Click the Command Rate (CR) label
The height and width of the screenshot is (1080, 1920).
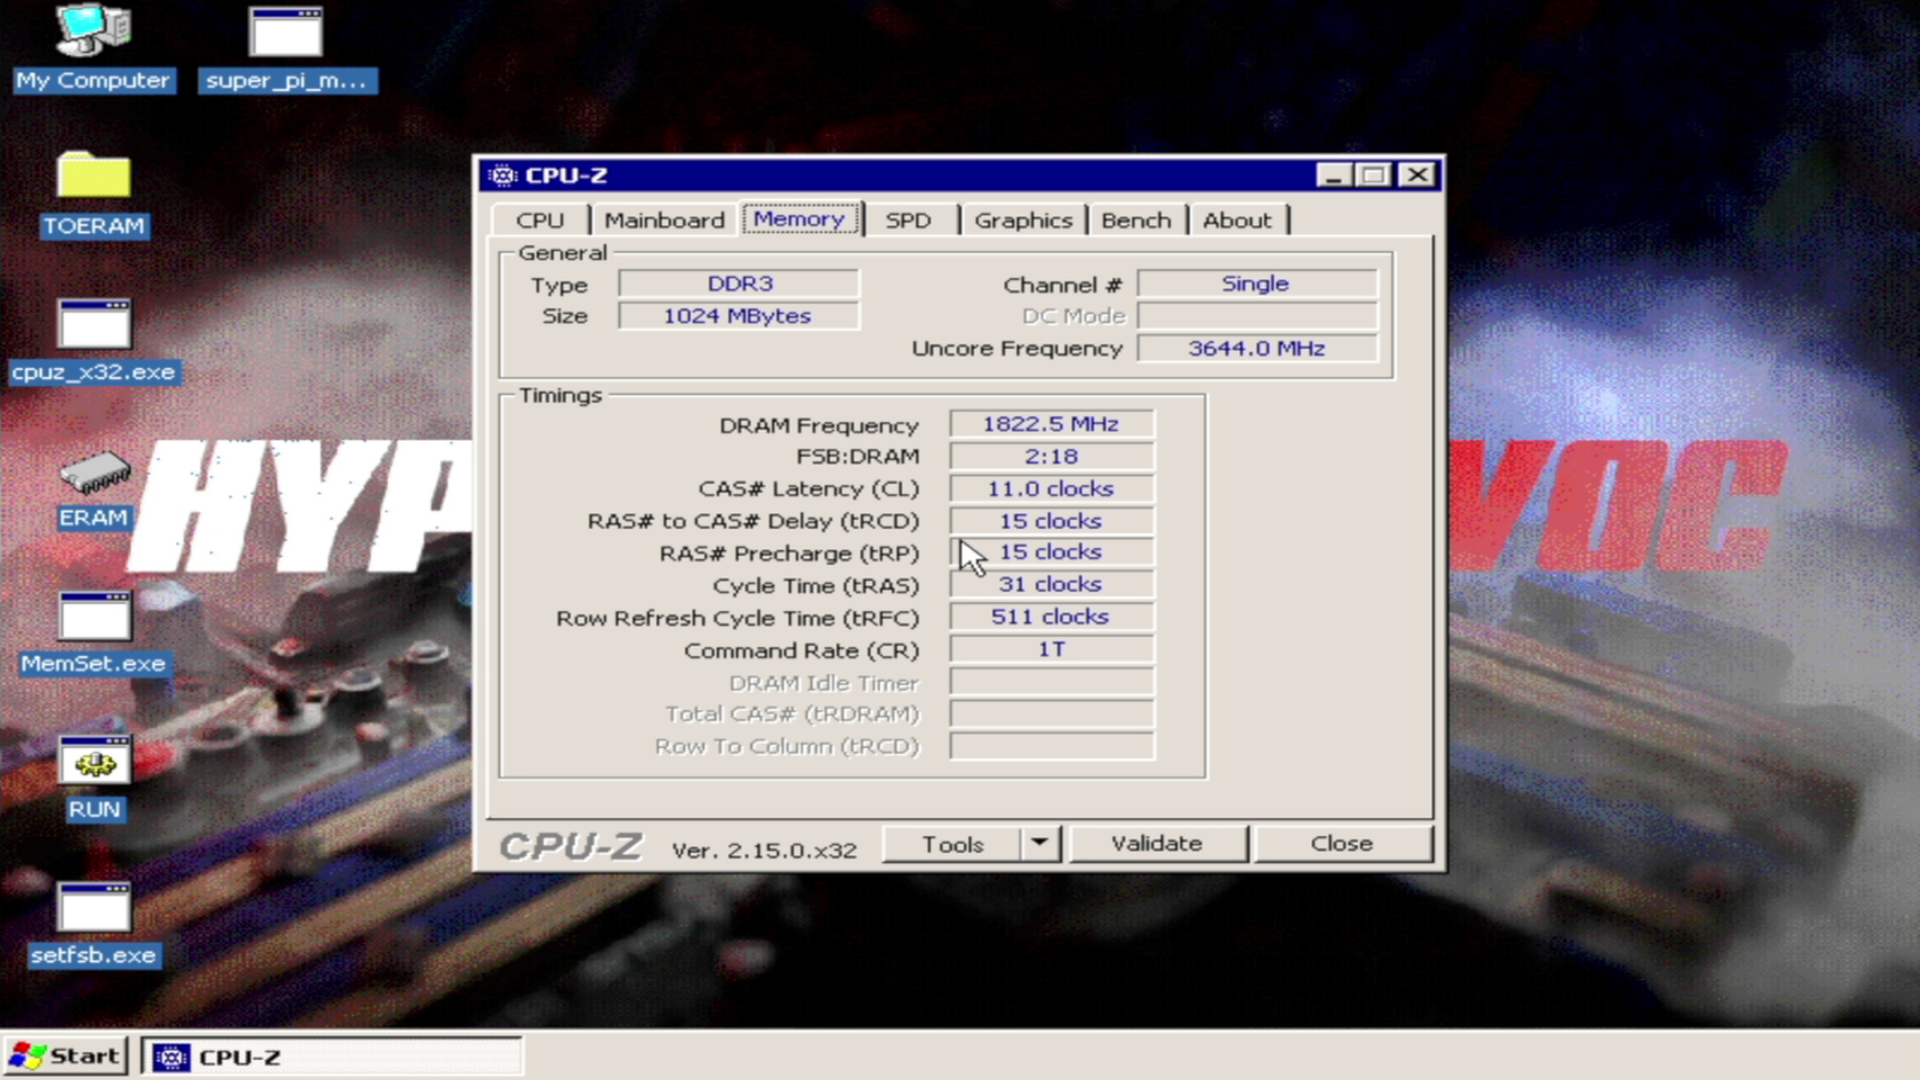[x=801, y=651]
